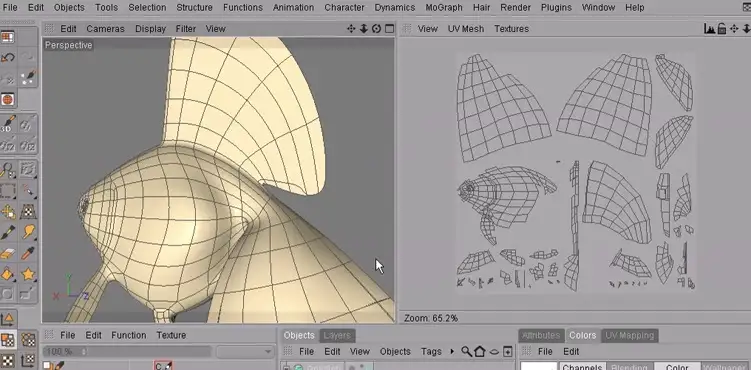Select the eraser tool
This screenshot has height=370, width=751.
(8, 253)
